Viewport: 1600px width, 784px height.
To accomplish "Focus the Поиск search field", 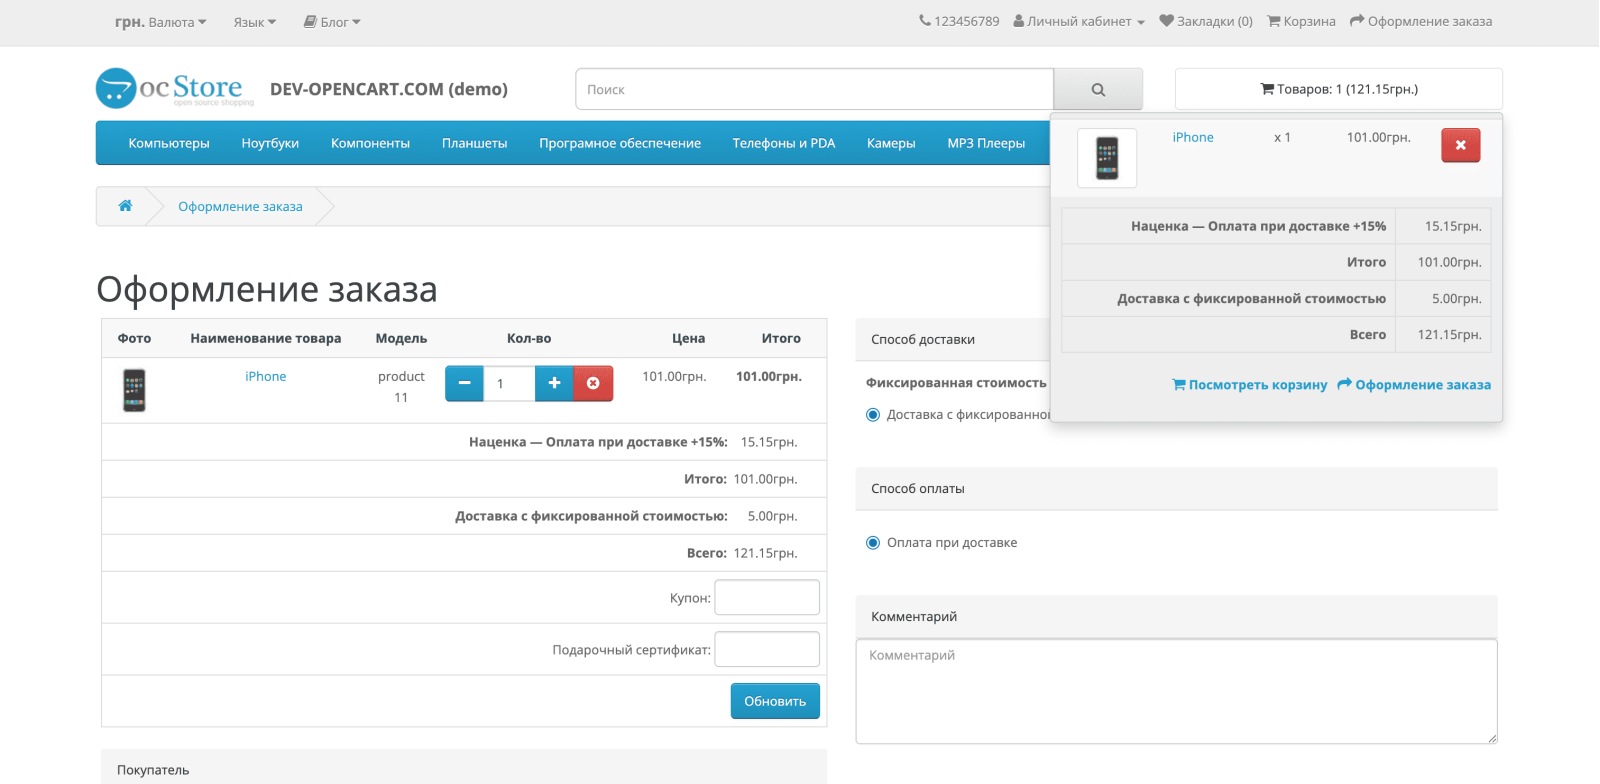I will point(814,89).
